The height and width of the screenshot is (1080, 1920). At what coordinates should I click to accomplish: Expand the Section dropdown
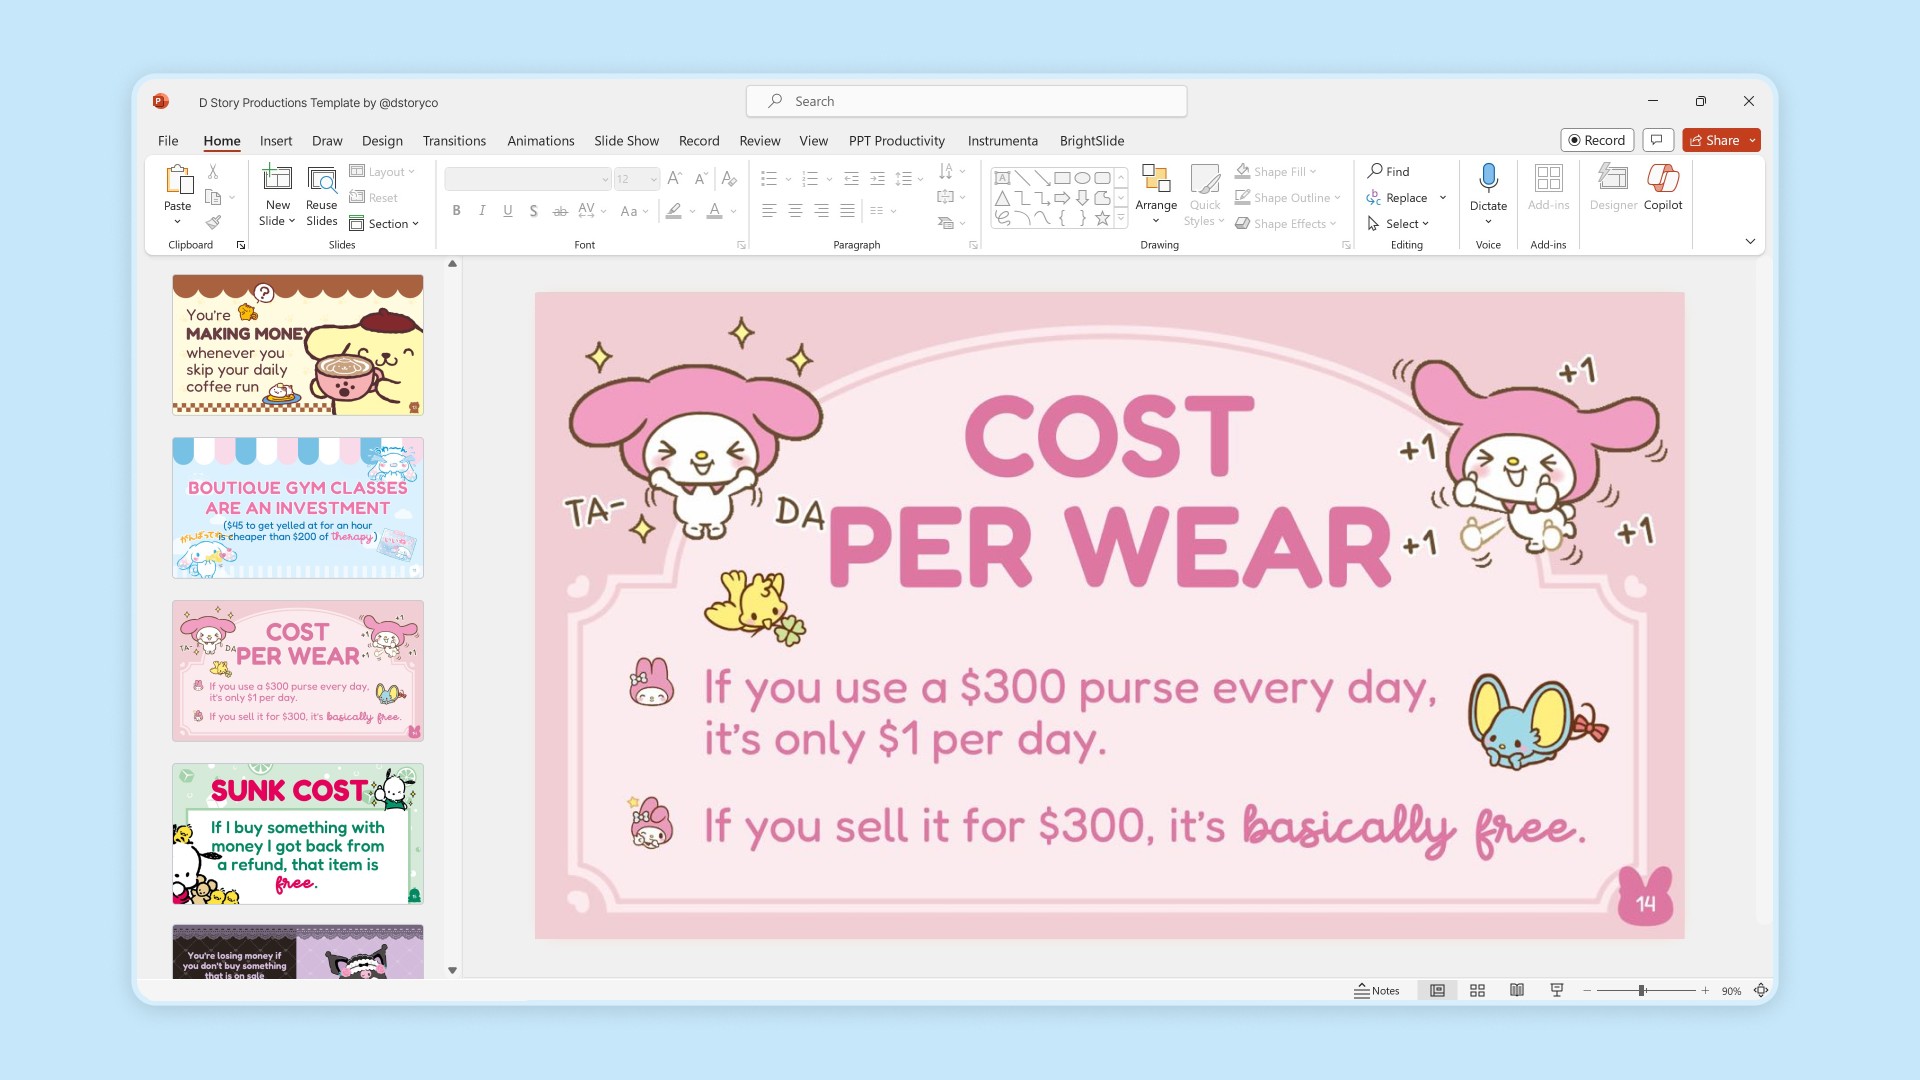click(x=385, y=224)
